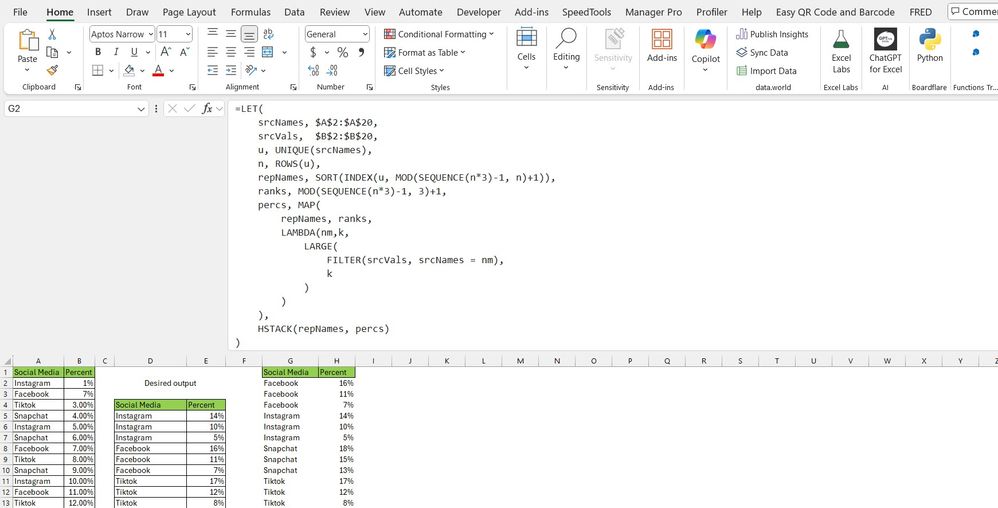
Task: Click Sync Data button
Action: pos(762,53)
